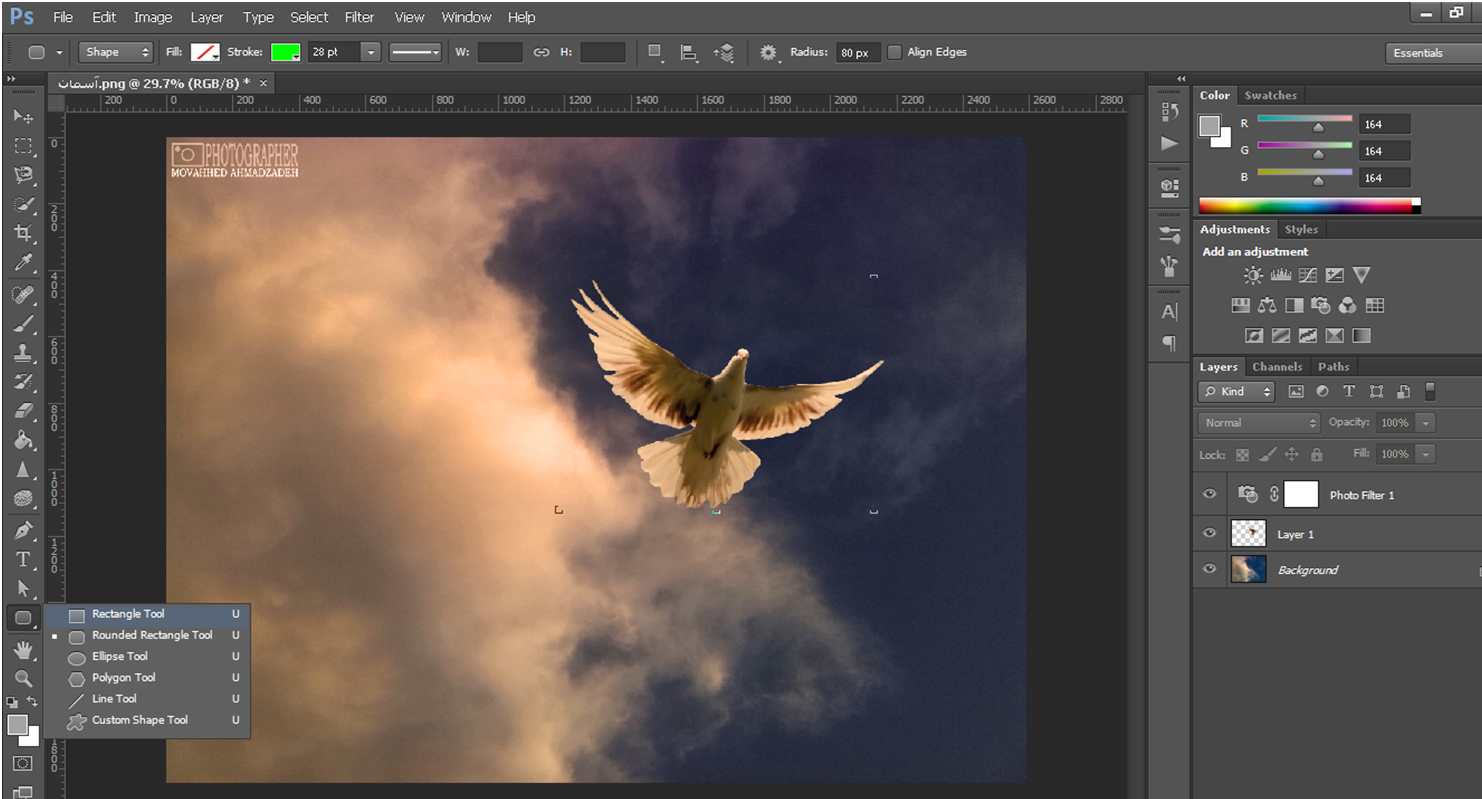Image resolution: width=1482 pixels, height=799 pixels.
Task: Select the Eraser tool
Action: 23,411
